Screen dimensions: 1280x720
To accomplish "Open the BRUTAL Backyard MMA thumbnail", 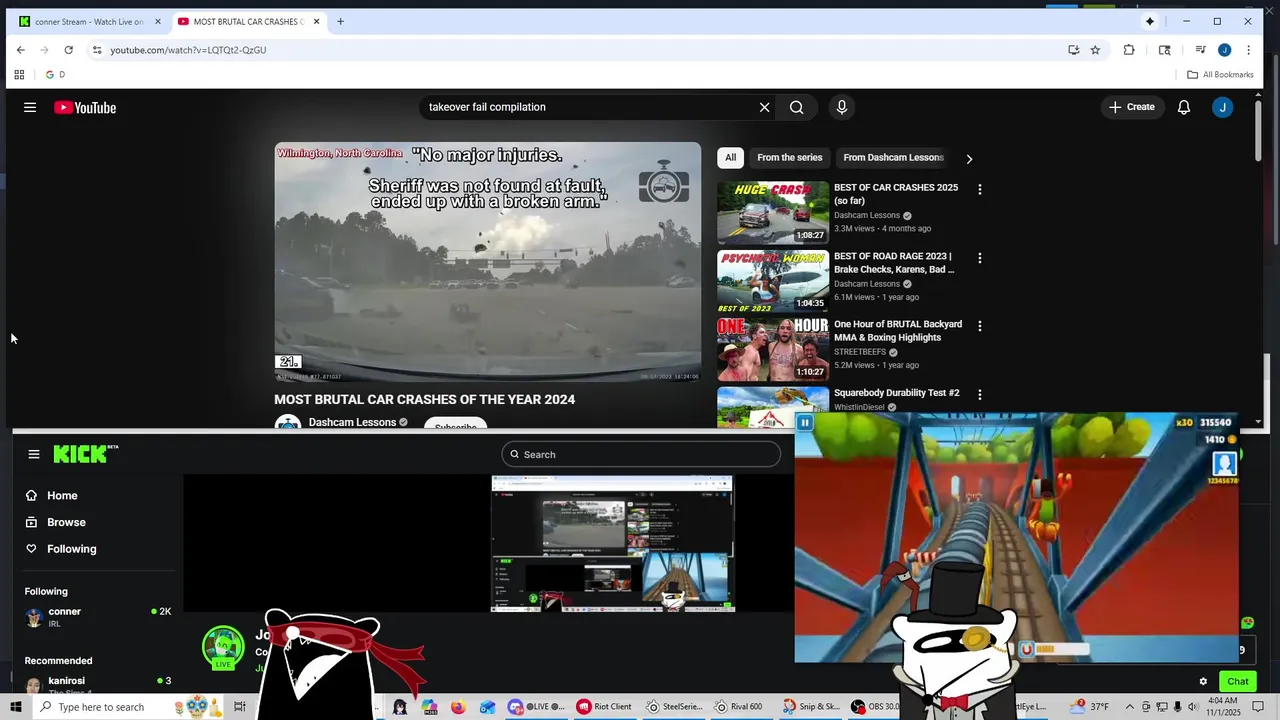I will click(773, 349).
